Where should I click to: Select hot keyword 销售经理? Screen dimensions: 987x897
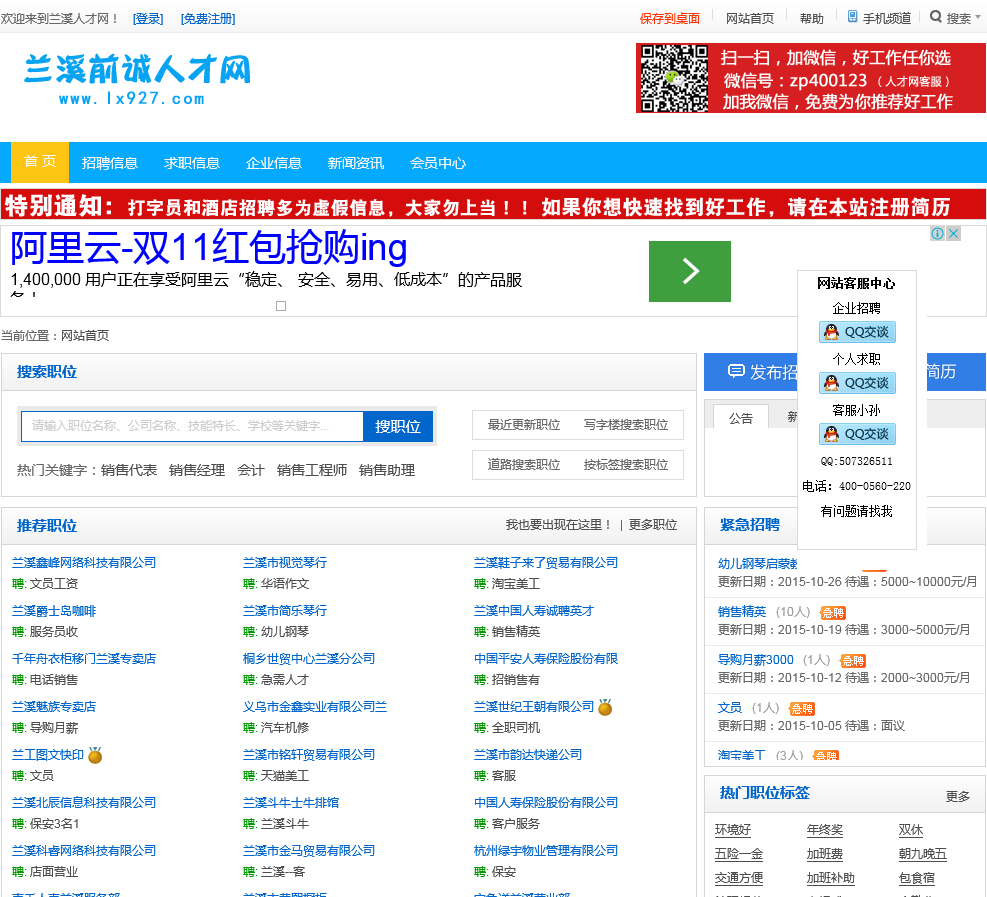tap(197, 470)
